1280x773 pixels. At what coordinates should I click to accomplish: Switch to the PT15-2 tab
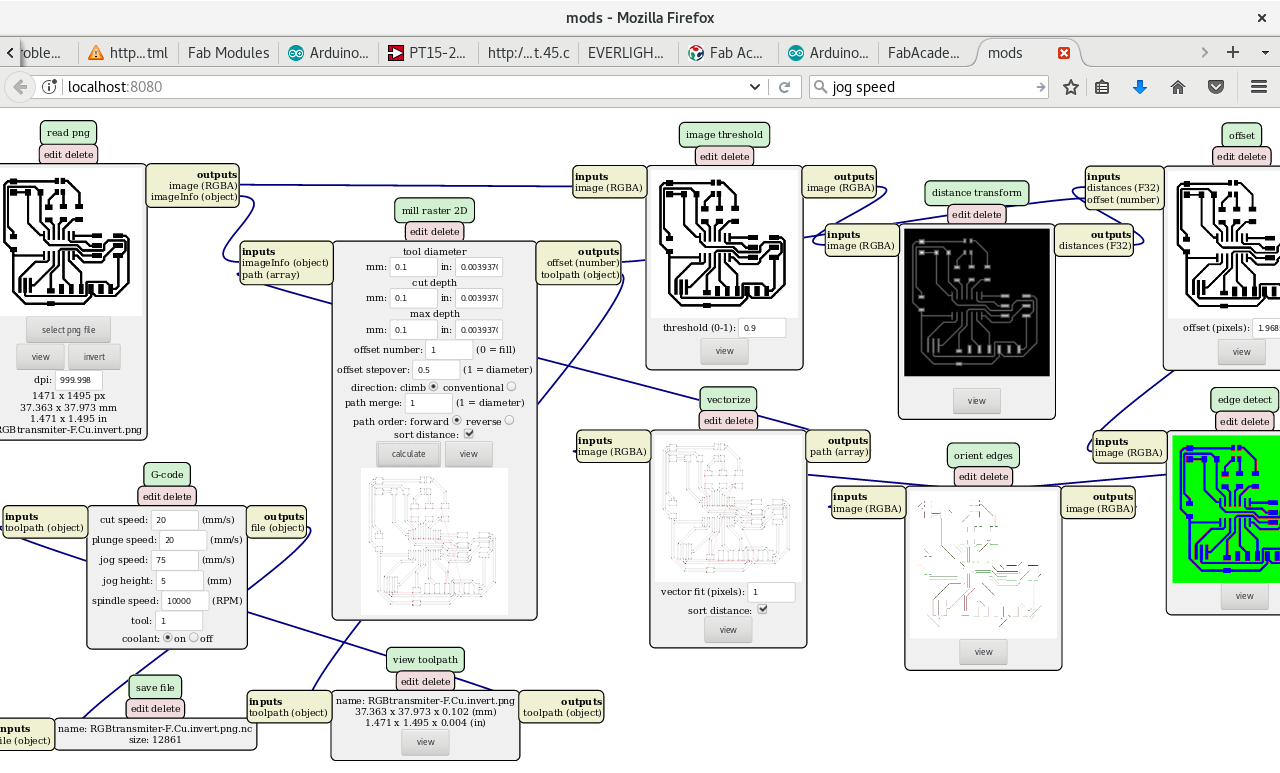[x=428, y=53]
